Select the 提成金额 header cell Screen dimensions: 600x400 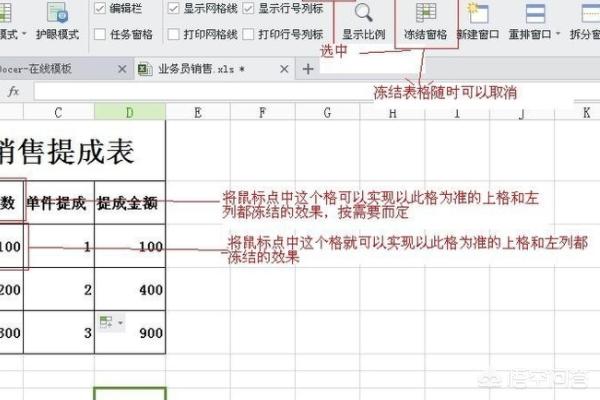point(130,202)
